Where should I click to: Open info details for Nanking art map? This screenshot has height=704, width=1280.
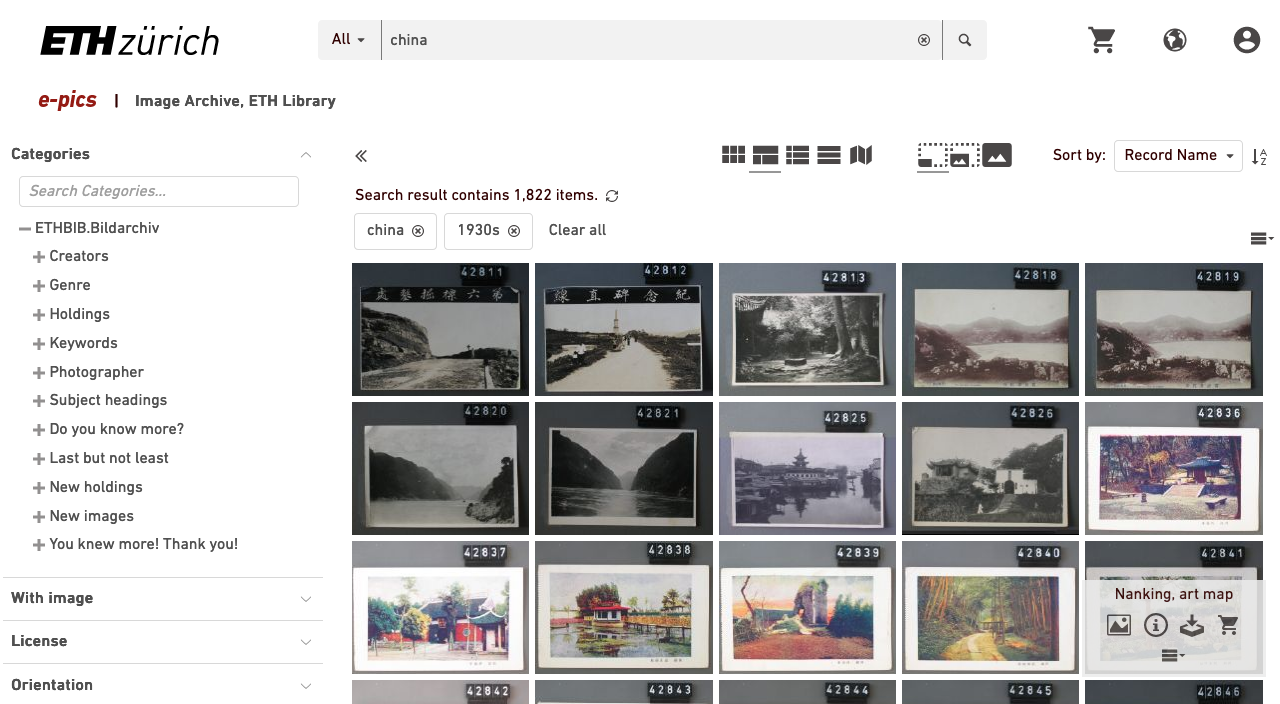(1156, 625)
